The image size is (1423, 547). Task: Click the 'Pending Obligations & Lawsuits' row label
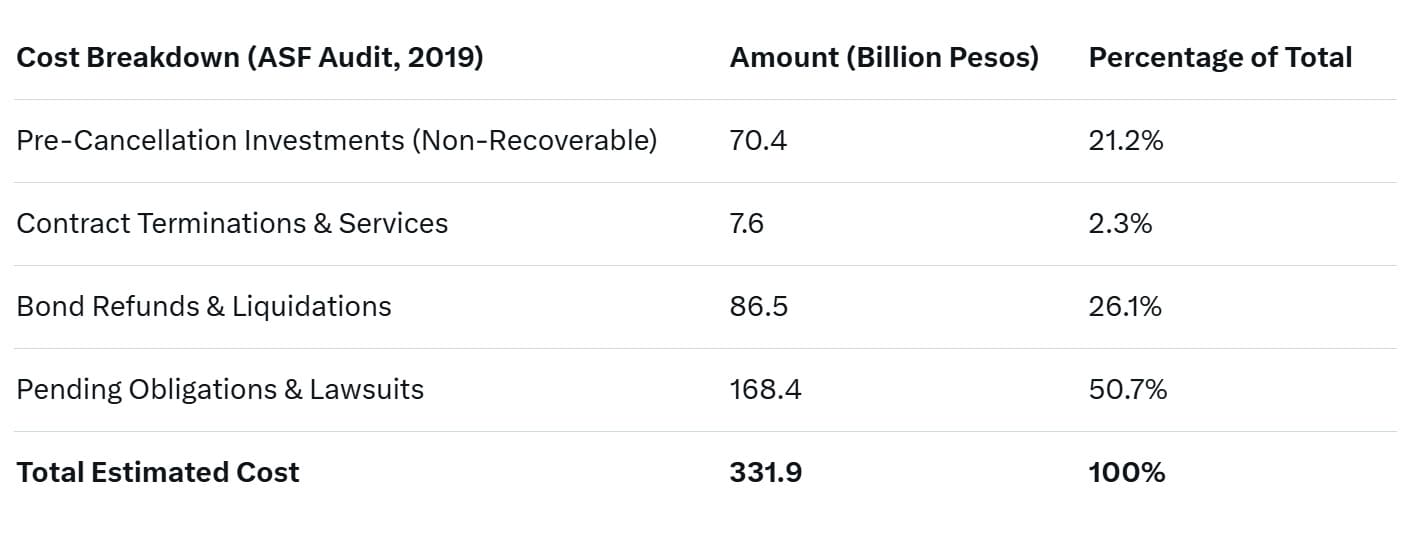point(220,390)
